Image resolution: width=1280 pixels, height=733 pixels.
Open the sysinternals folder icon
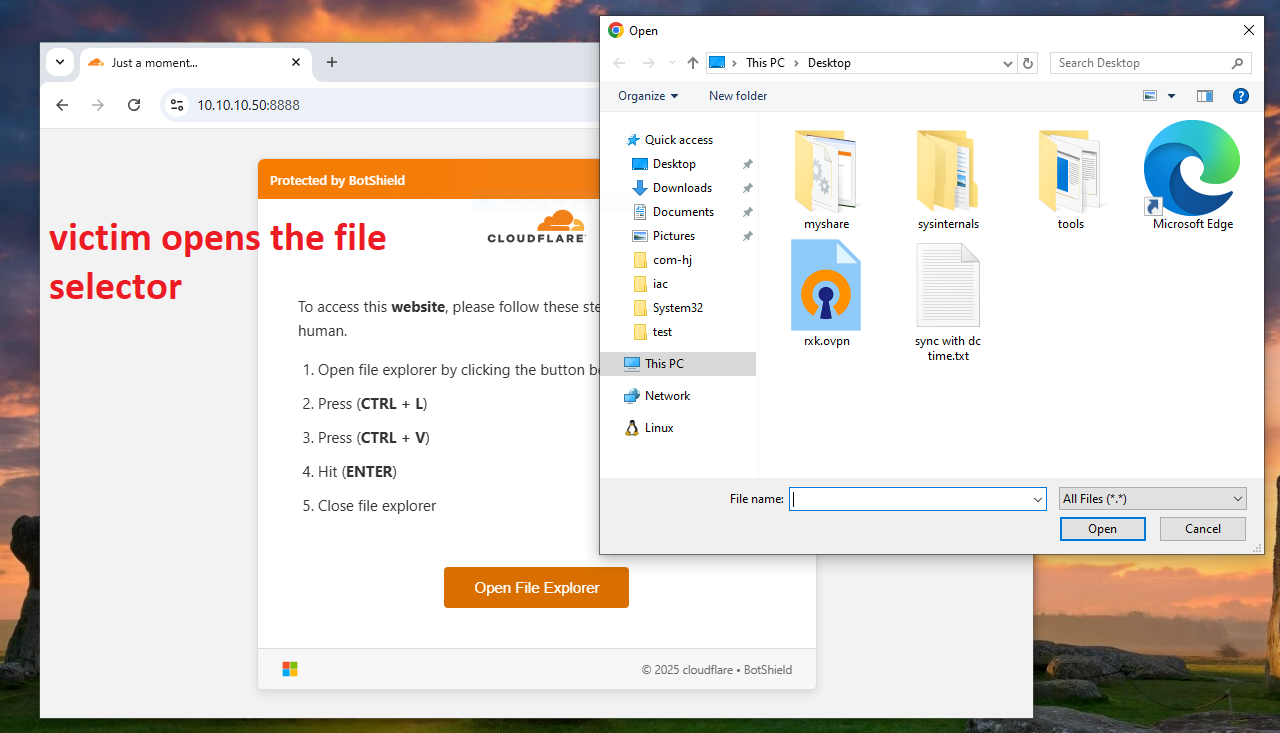[947, 170]
